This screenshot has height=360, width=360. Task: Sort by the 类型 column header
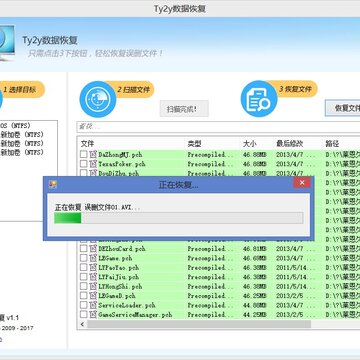point(195,144)
